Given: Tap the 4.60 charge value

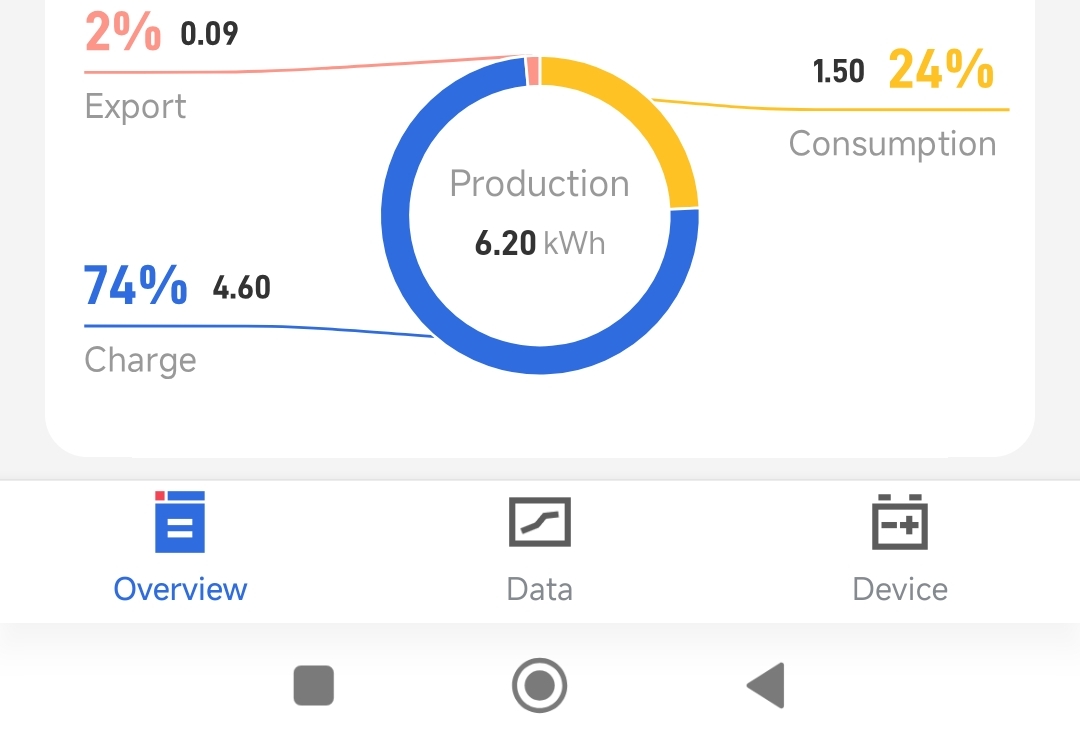Looking at the screenshot, I should [241, 287].
